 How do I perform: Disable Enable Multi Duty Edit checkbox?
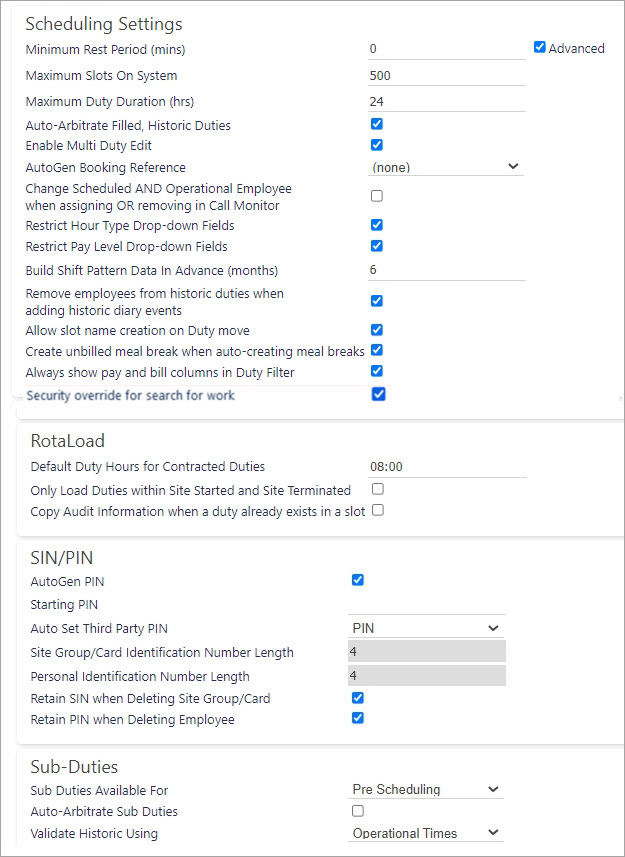tap(376, 145)
